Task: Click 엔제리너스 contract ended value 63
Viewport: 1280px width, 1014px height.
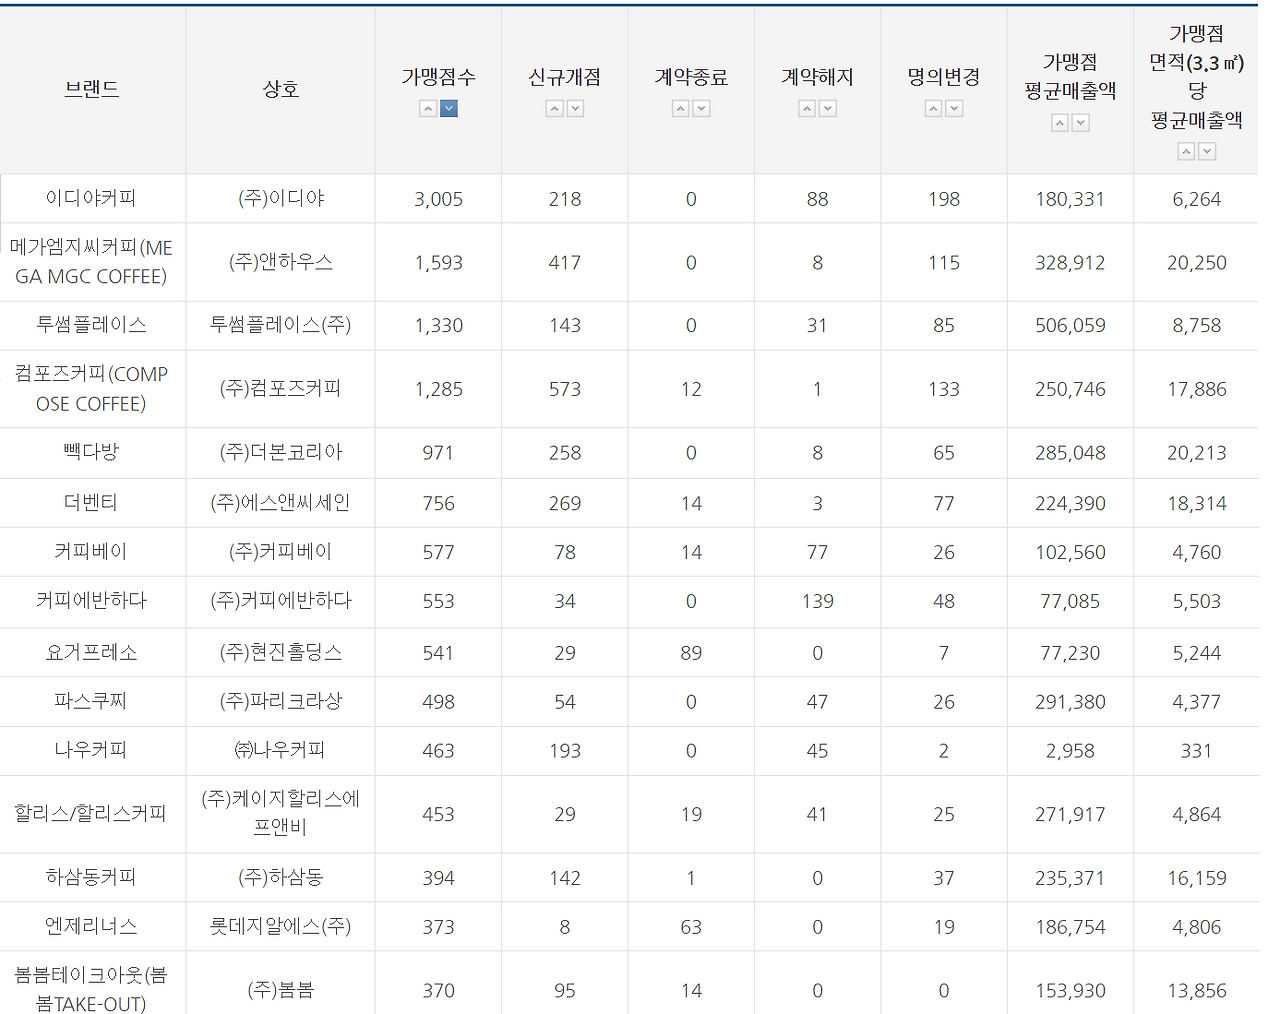Action: [691, 927]
